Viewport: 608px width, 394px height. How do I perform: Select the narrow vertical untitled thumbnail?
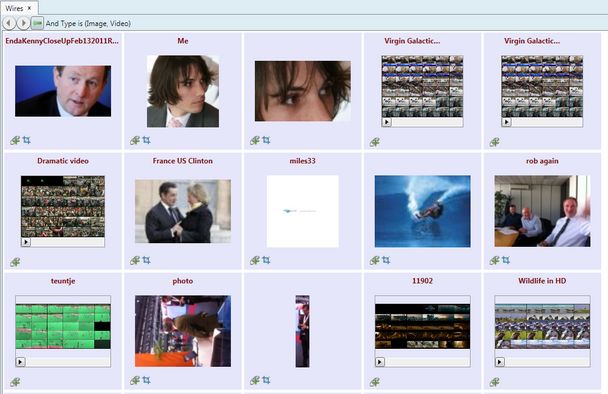point(302,331)
